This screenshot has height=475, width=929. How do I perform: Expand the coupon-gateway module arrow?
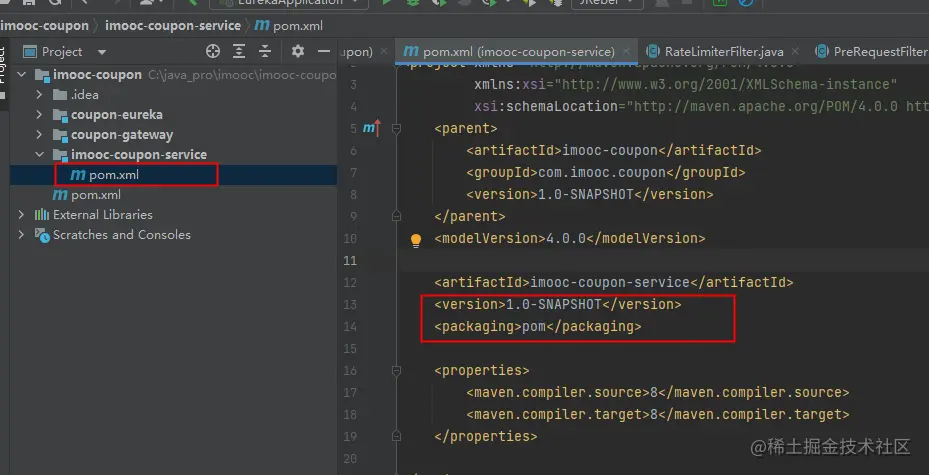tap(39, 135)
